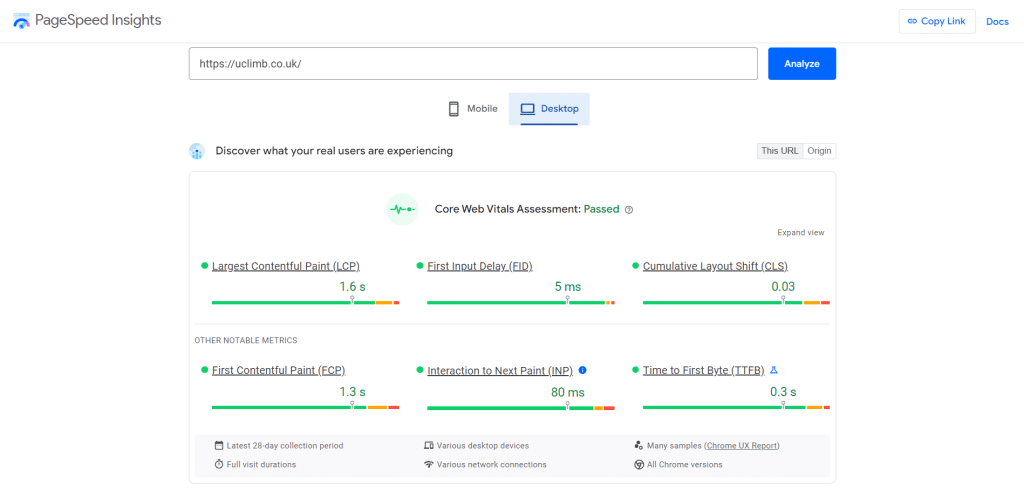Open First Input Delay (FID) link

coord(480,266)
